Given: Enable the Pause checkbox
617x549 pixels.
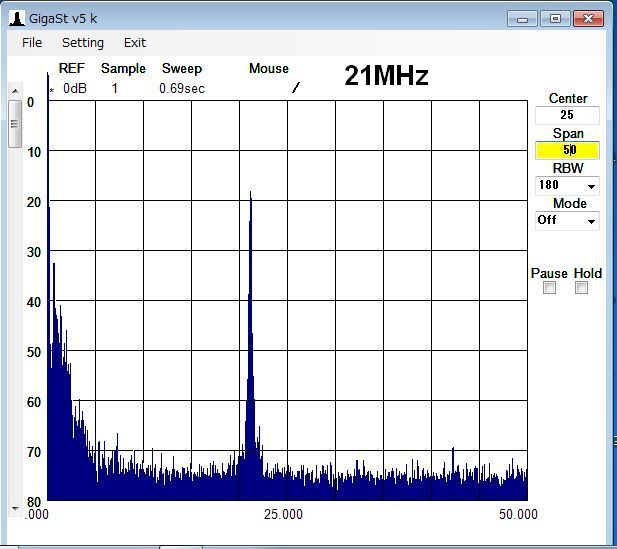Looking at the screenshot, I should (x=549, y=288).
